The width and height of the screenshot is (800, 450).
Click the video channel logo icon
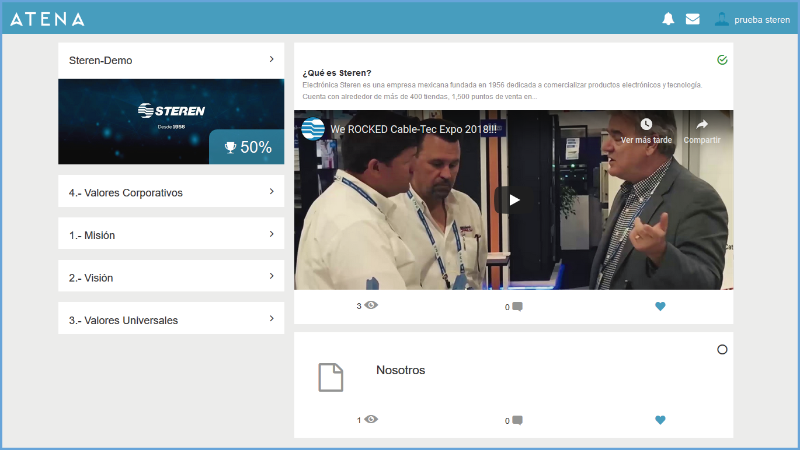[x=313, y=129]
